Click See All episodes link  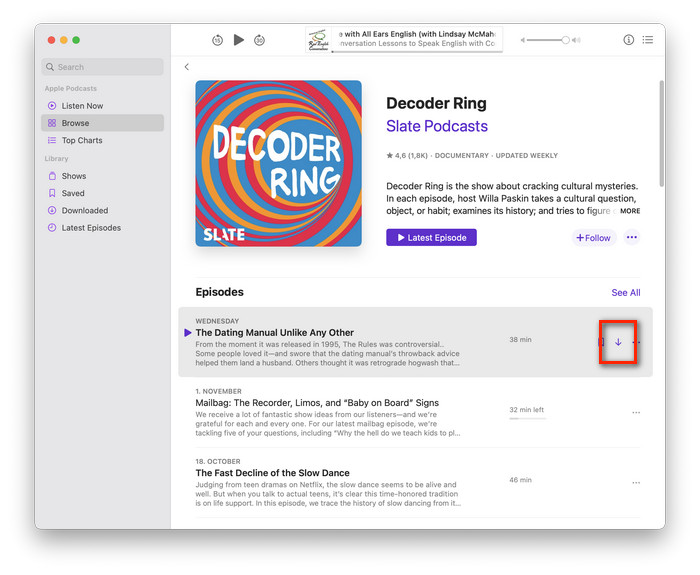click(x=625, y=293)
